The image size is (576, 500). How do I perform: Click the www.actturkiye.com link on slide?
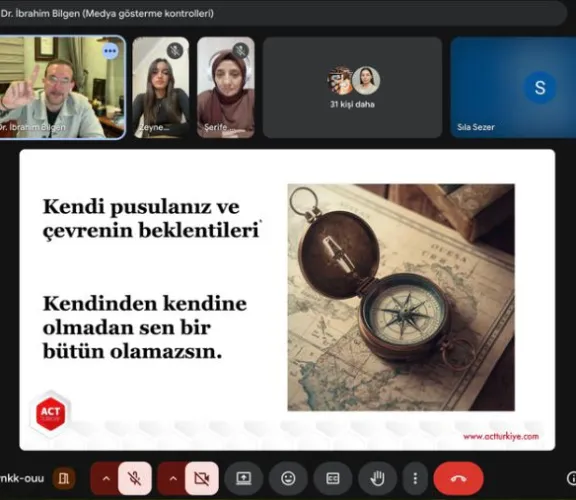tap(501, 436)
